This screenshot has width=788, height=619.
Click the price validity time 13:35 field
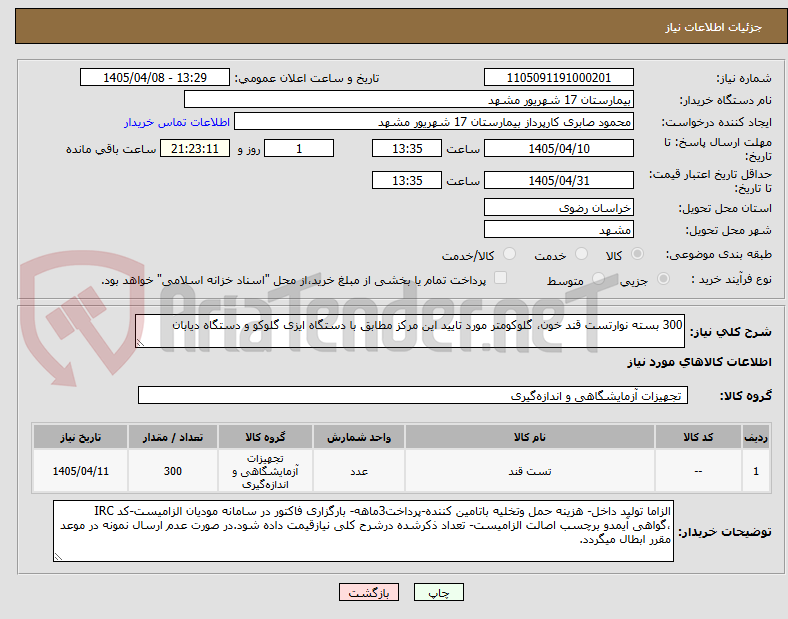click(407, 180)
